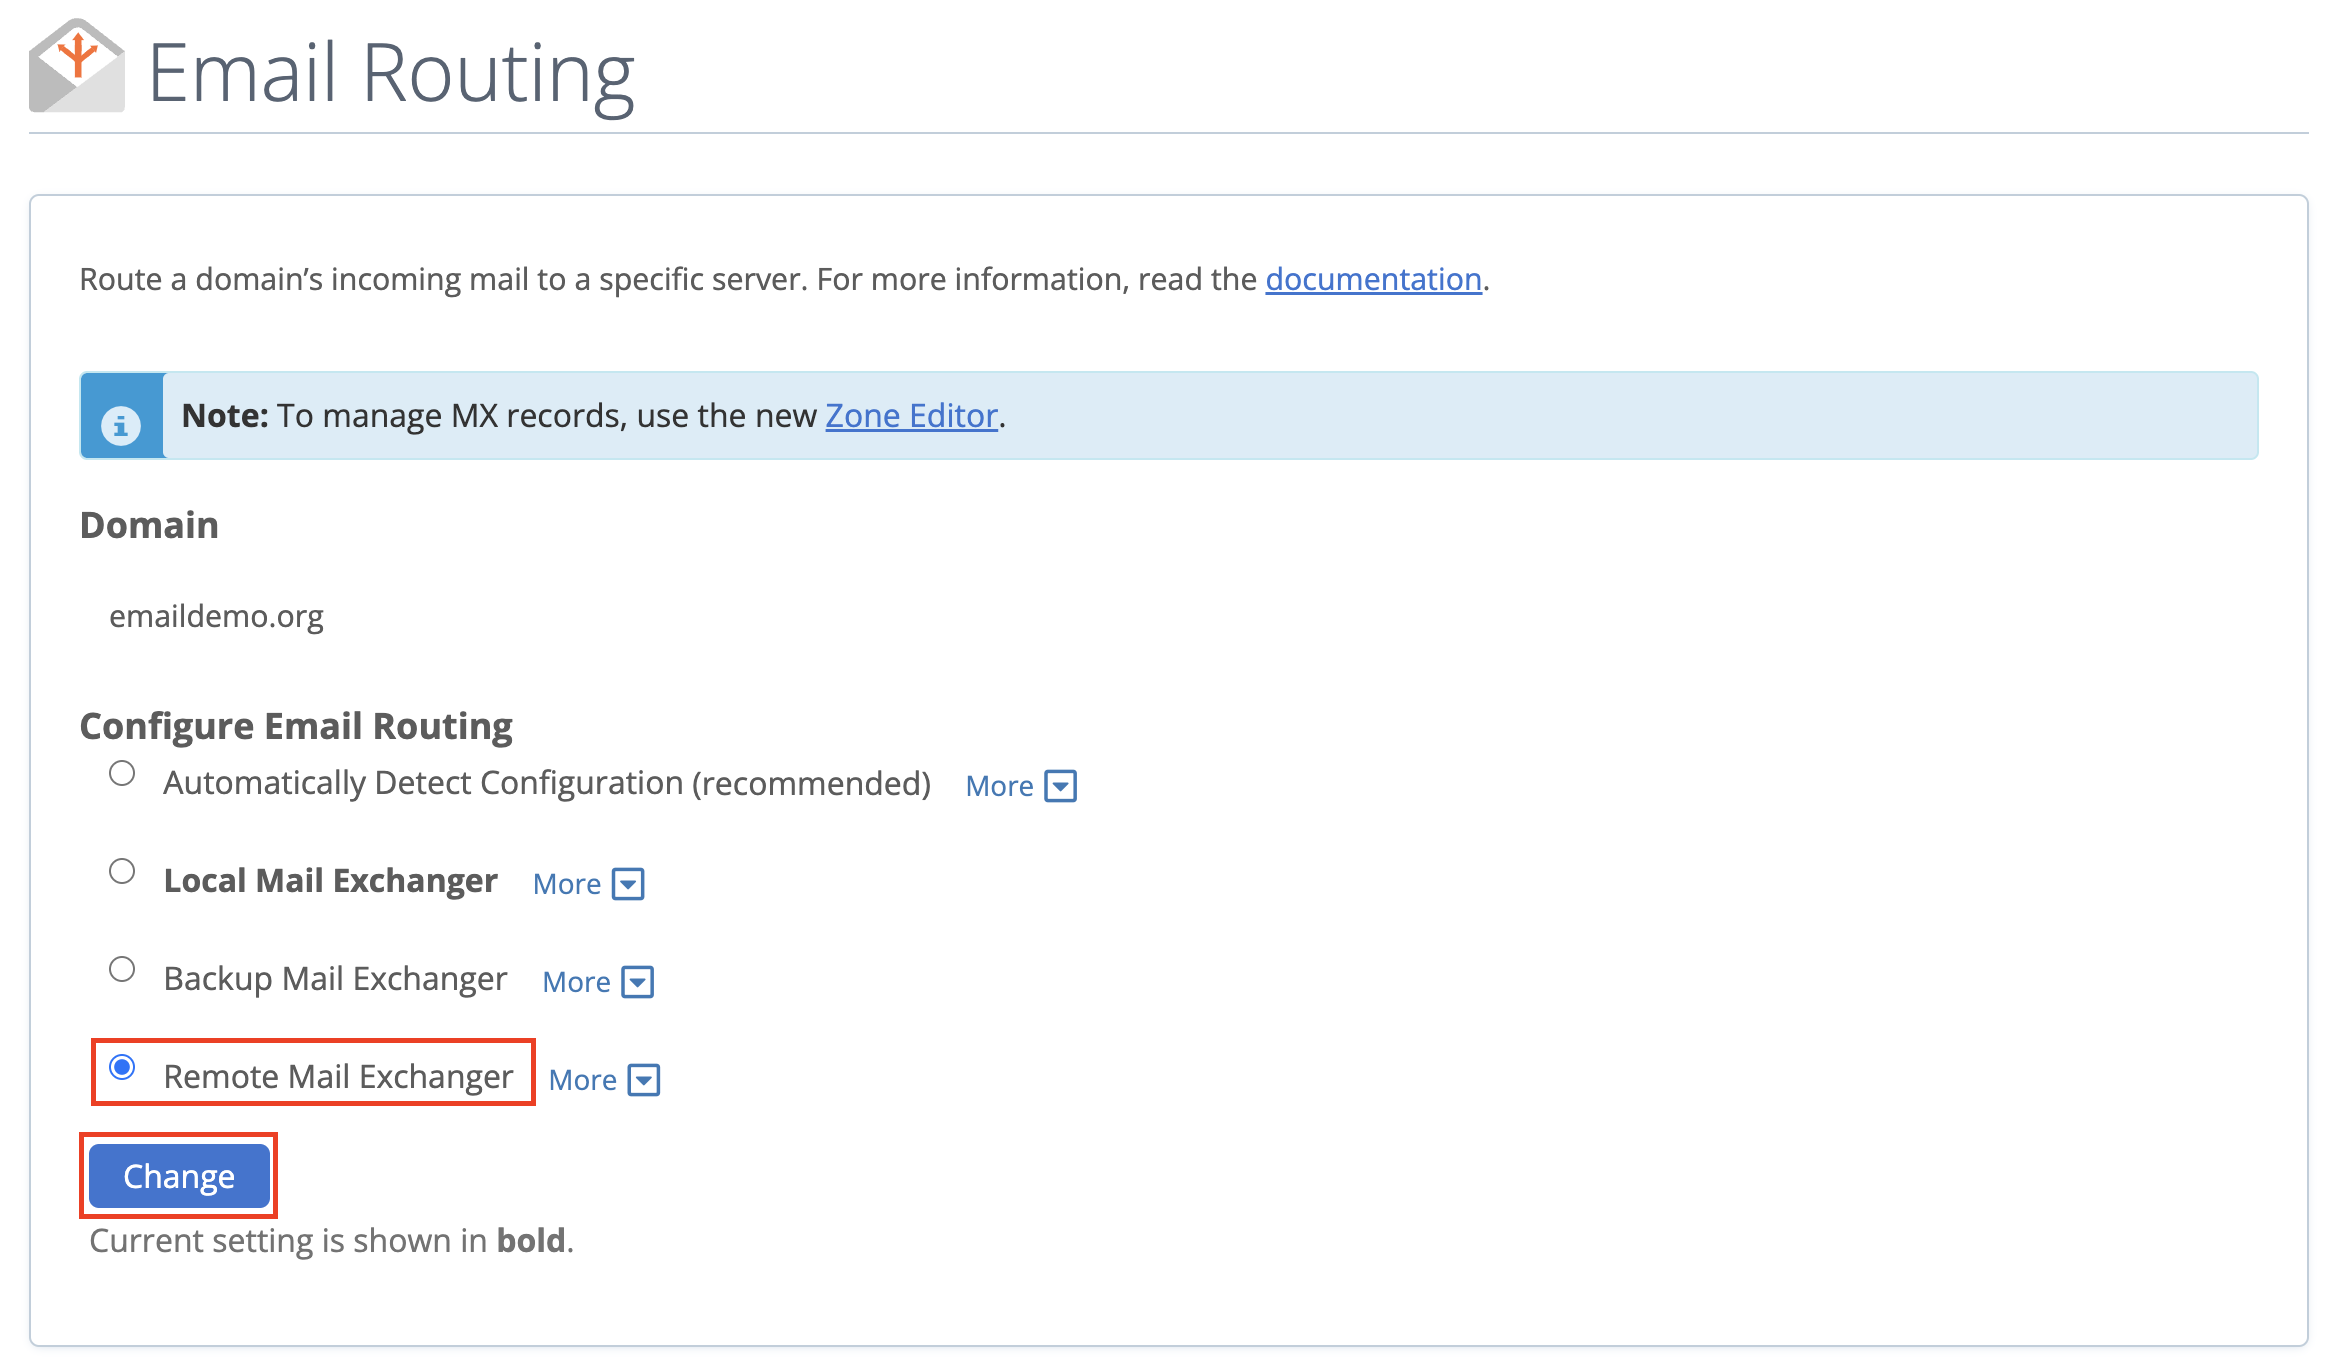Expand More for Automatically Detect Configuration

point(1021,786)
